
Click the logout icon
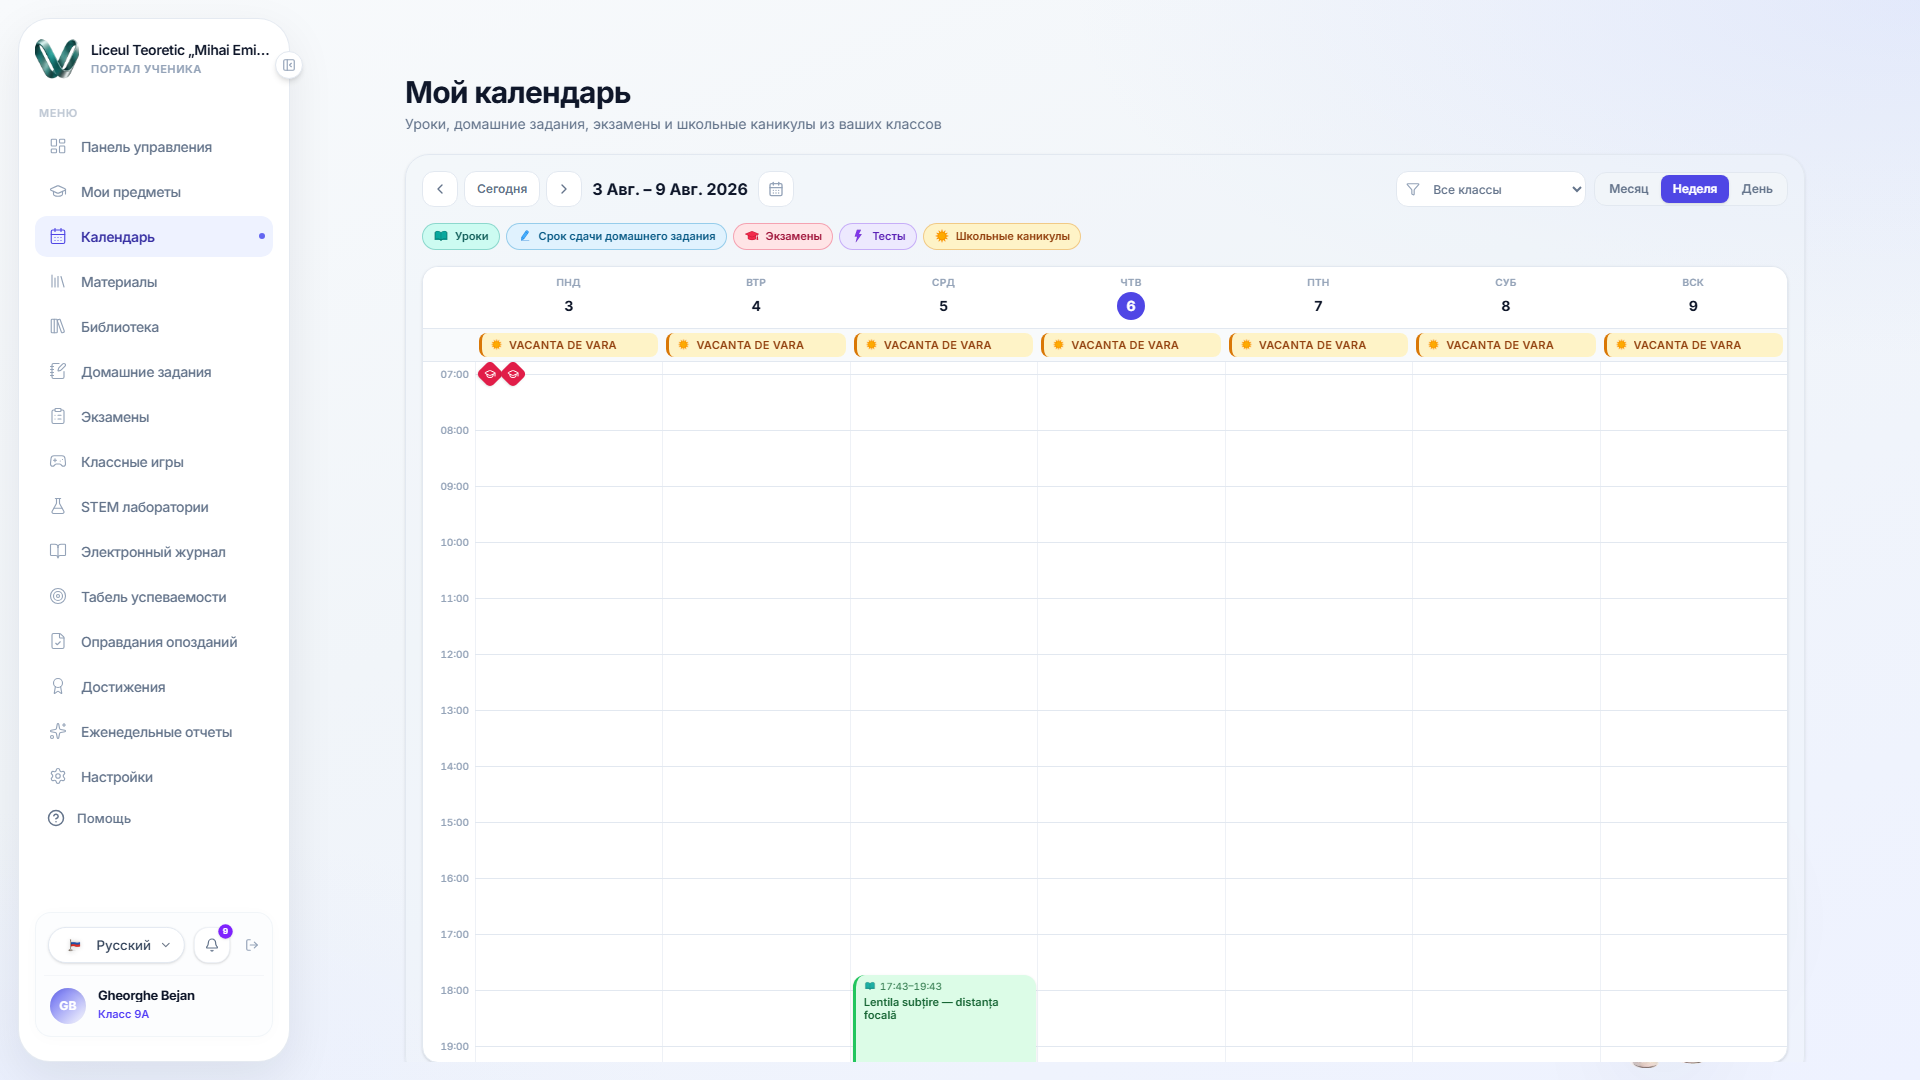click(x=252, y=945)
